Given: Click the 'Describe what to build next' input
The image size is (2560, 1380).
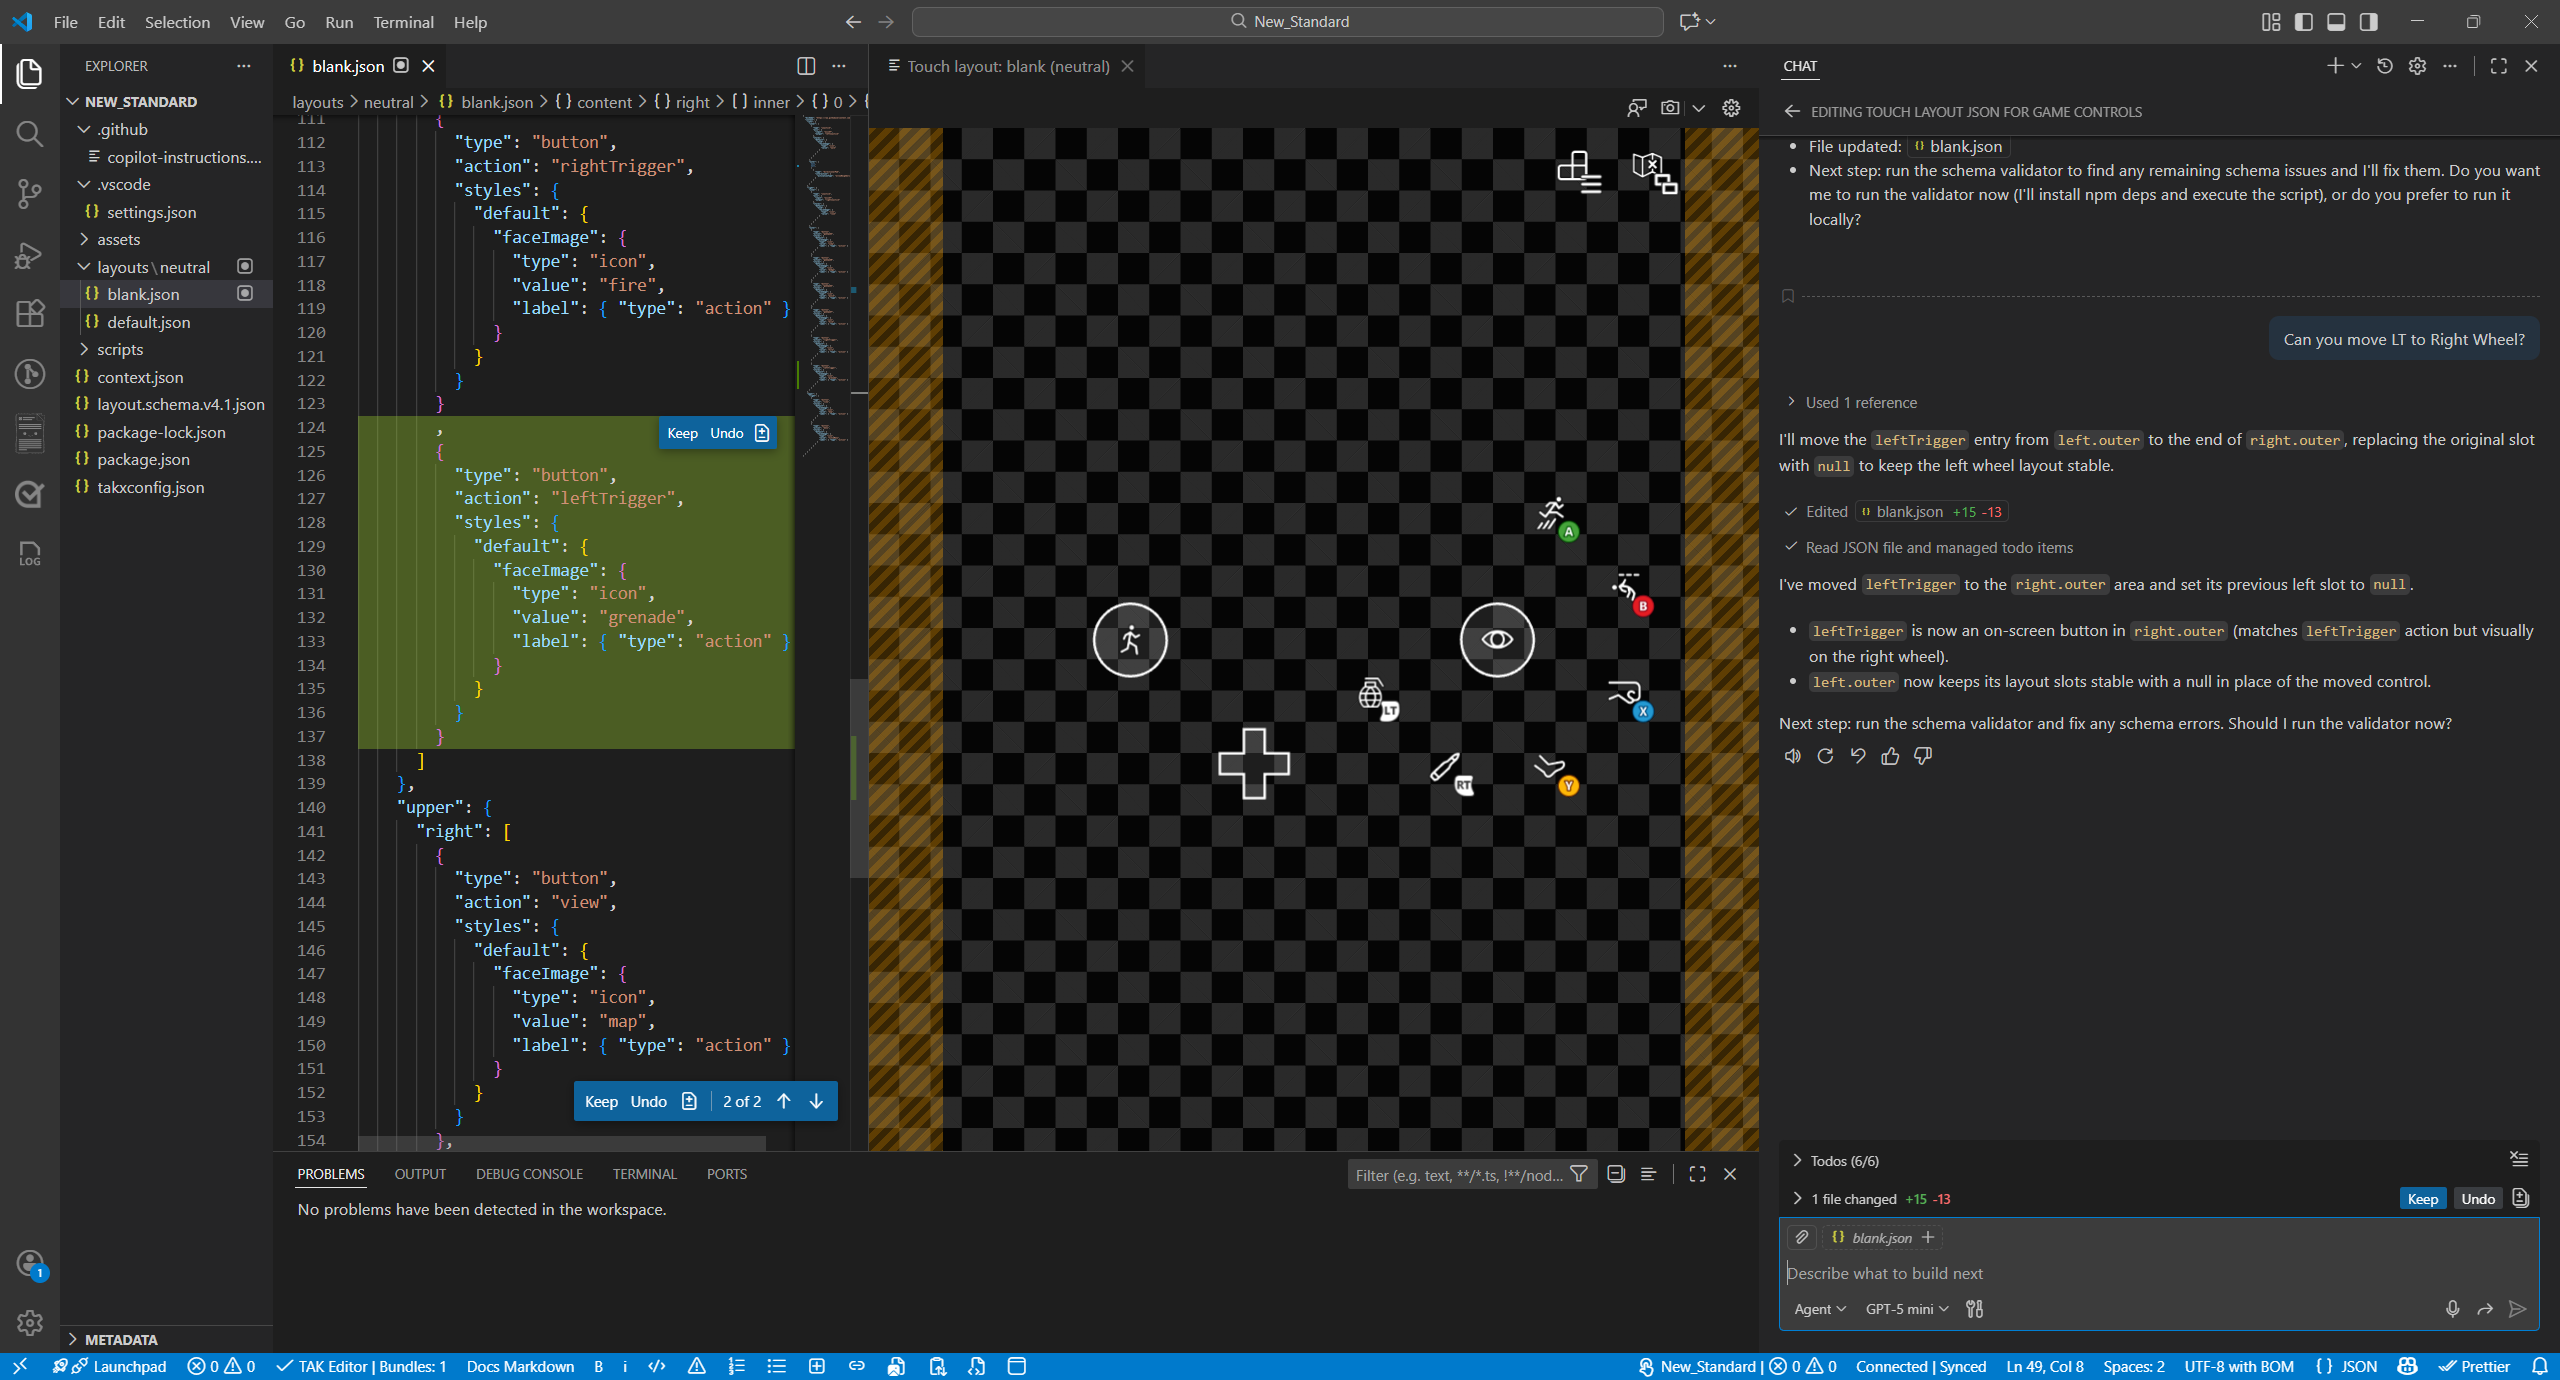Looking at the screenshot, I should (2158, 1273).
